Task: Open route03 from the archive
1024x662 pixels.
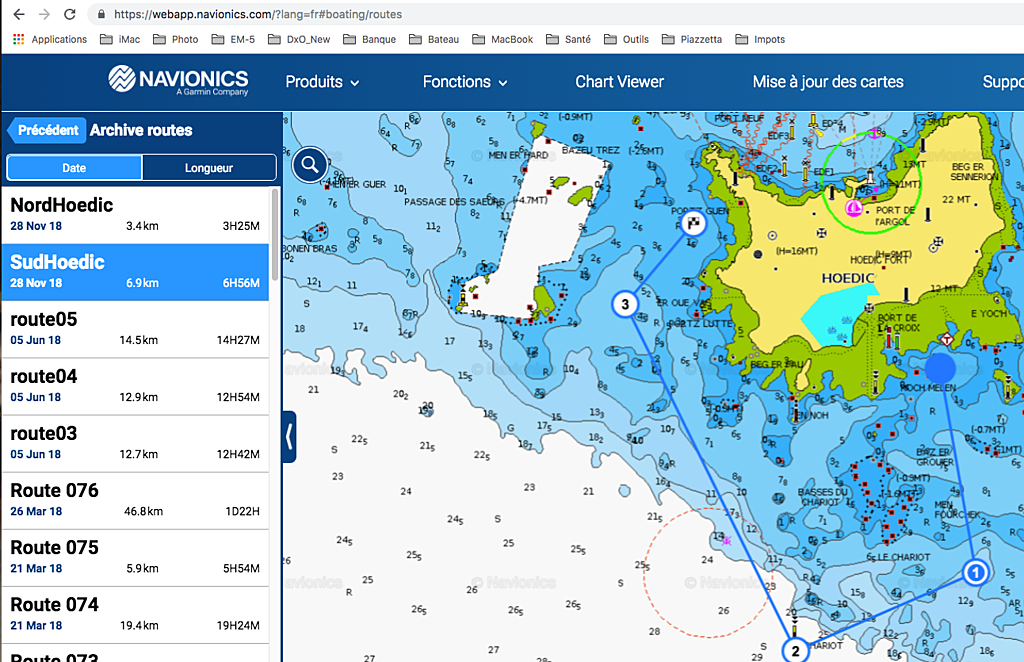Action: tap(135, 443)
